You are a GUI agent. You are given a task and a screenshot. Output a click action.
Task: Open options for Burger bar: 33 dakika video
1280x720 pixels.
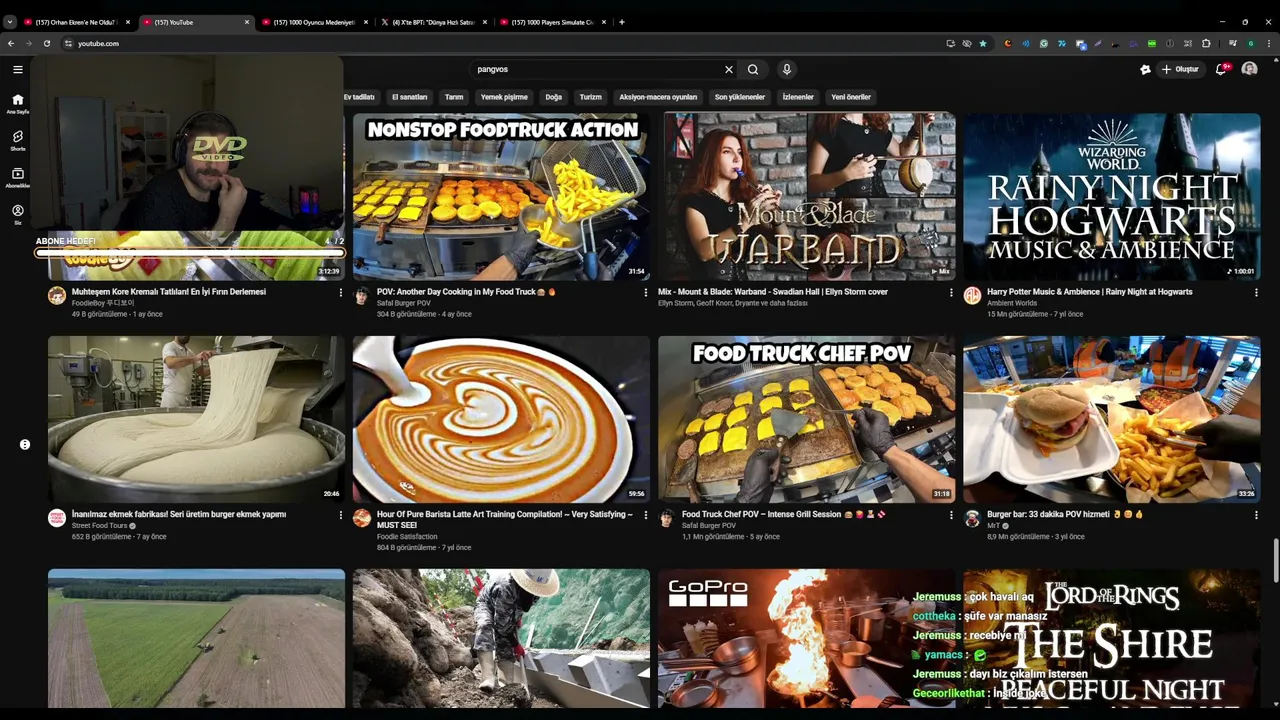[1256, 515]
